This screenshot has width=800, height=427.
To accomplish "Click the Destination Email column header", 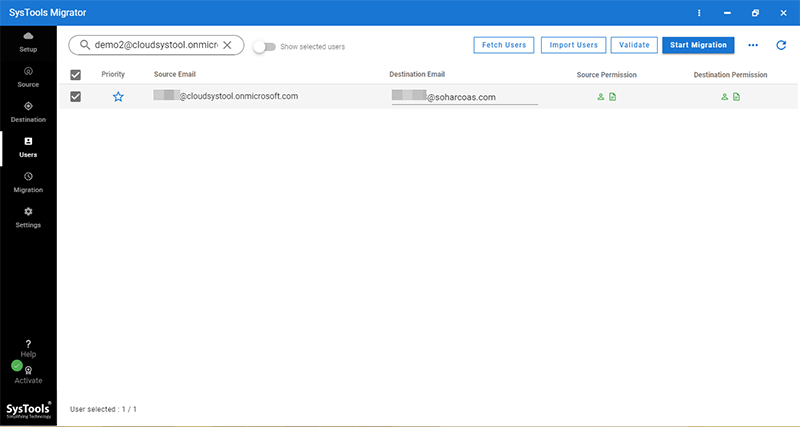I will pyautogui.click(x=417, y=74).
